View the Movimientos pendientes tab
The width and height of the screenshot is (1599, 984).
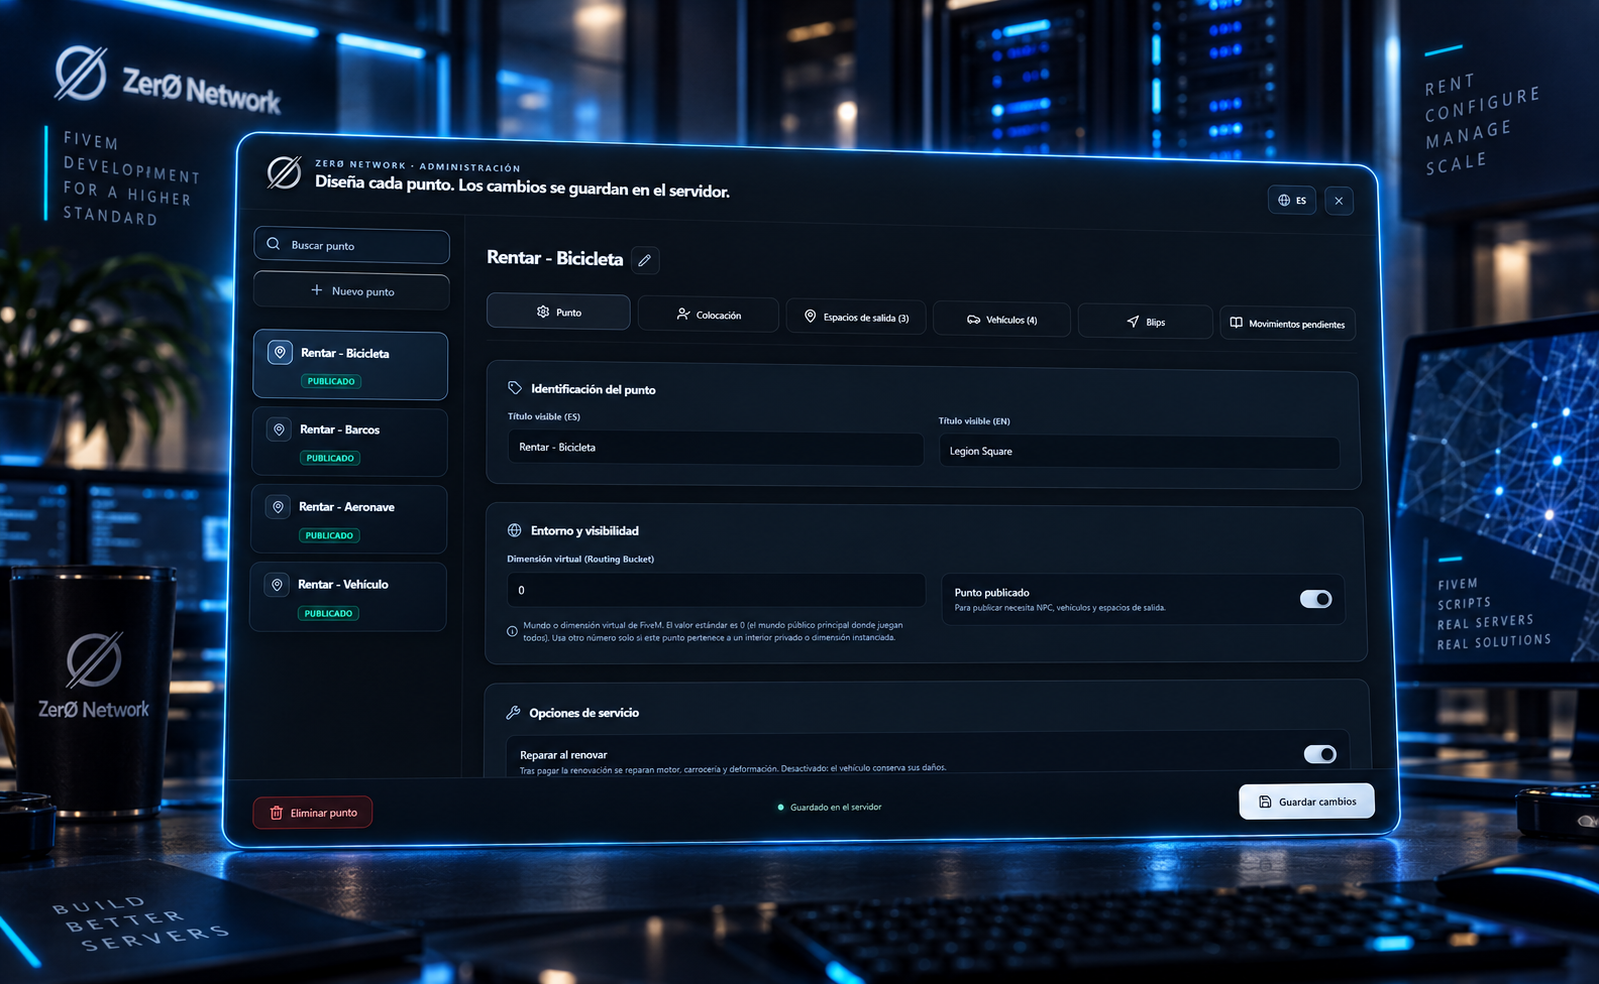pos(1288,324)
